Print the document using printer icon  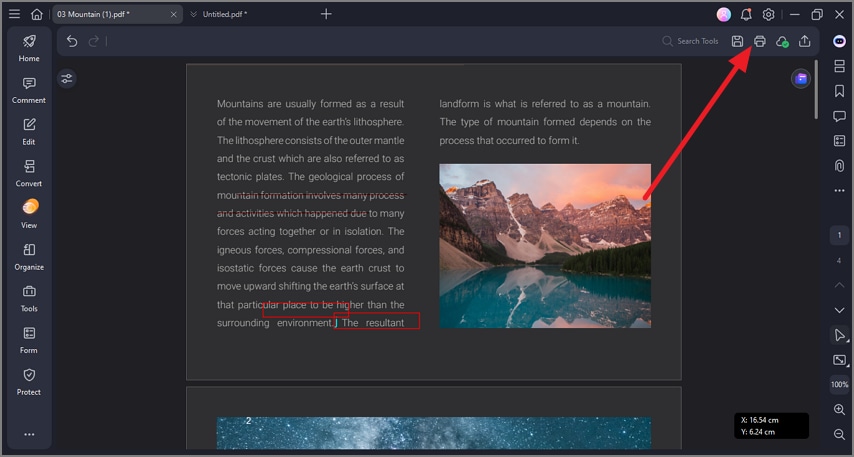[x=760, y=41]
